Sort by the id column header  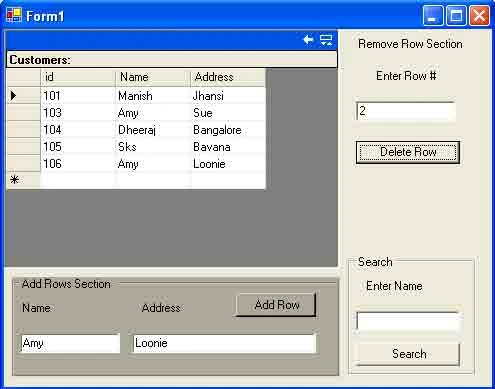pos(78,77)
